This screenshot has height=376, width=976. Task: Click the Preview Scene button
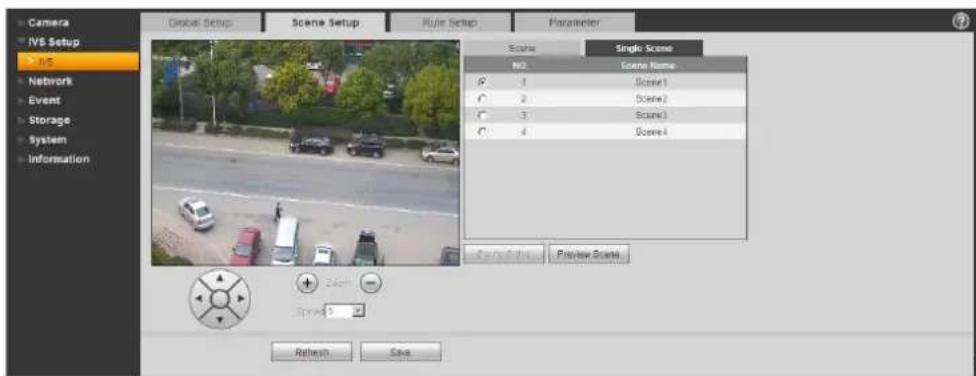[589, 254]
